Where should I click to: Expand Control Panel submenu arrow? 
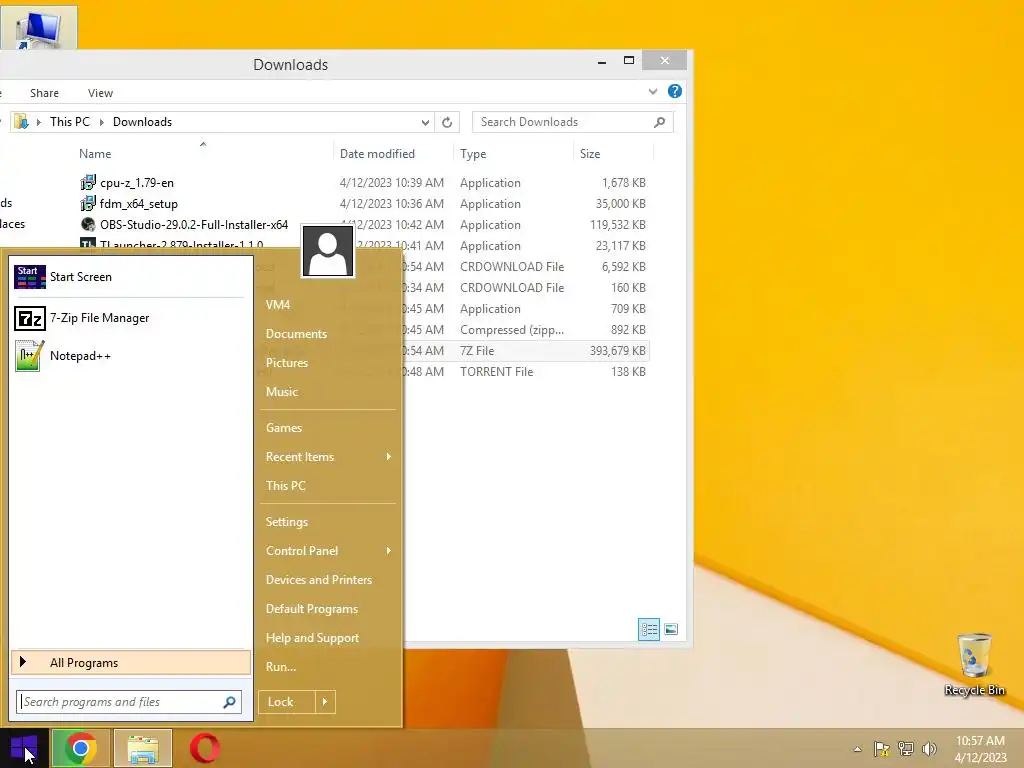(389, 551)
